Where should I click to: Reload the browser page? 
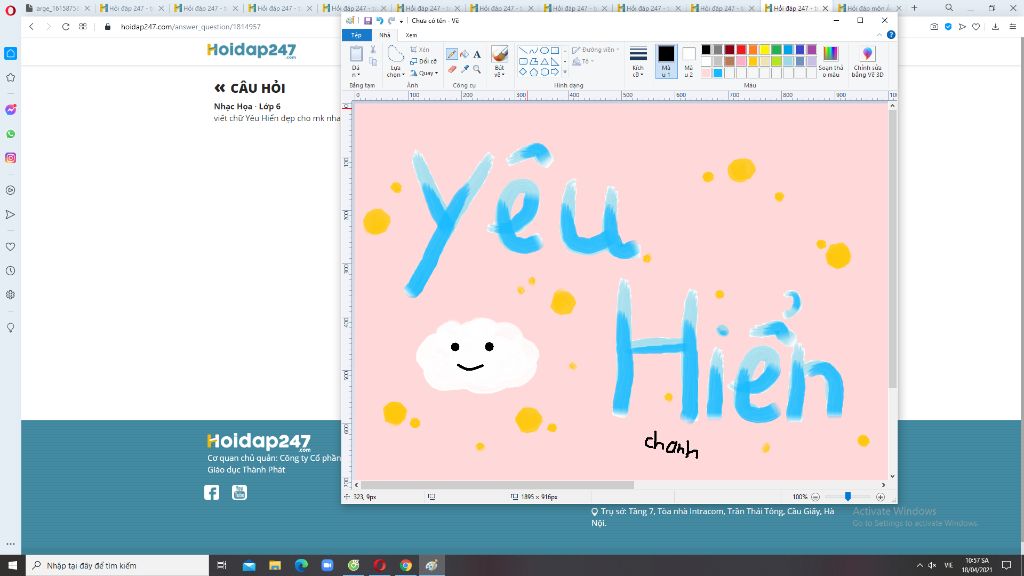tap(65, 27)
